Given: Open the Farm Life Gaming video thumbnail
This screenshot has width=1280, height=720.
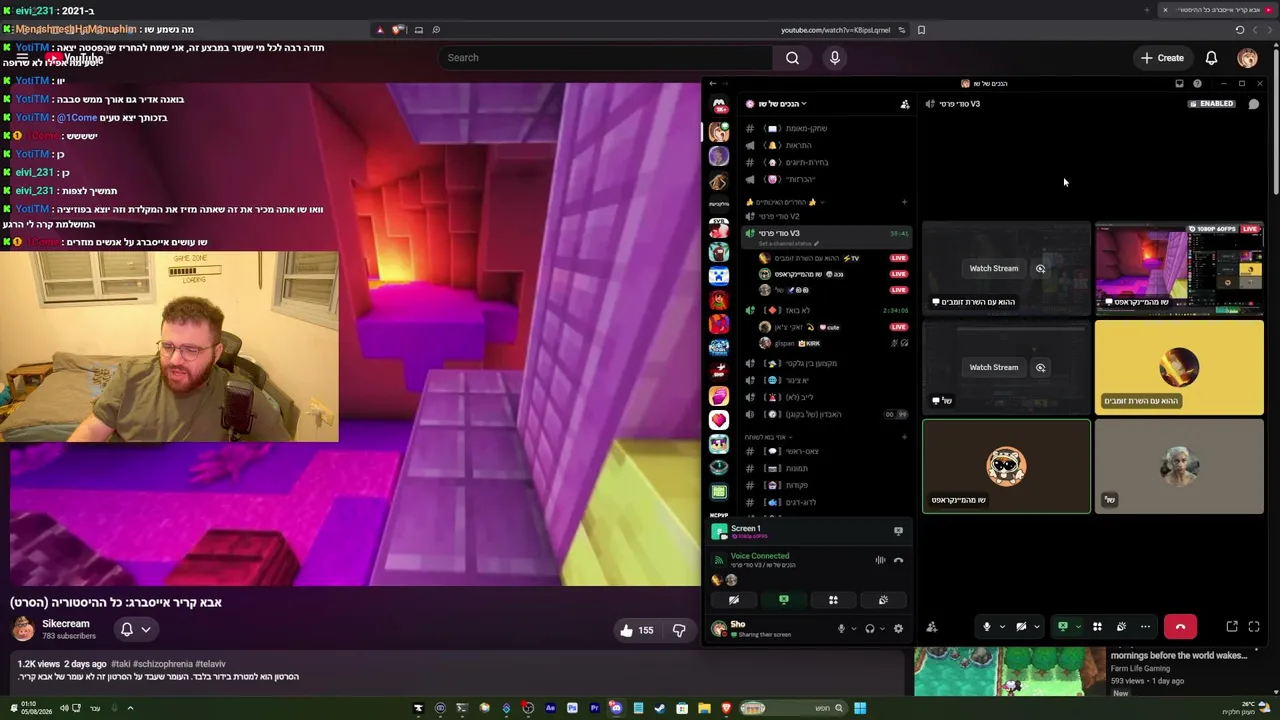Looking at the screenshot, I should pos(1008,672).
